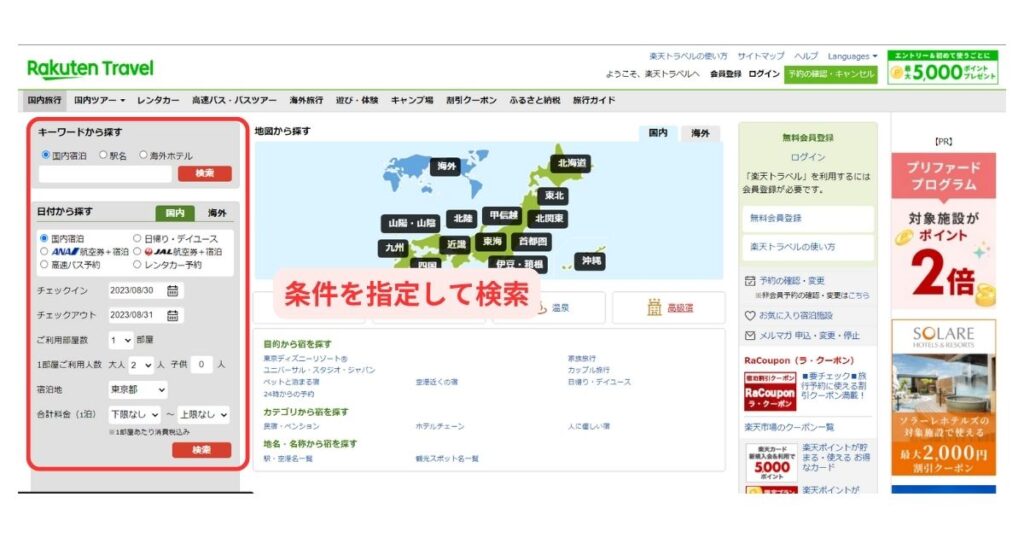1024x538 pixels.
Task: Open the check-in date calendar icon
Action: pyautogui.click(x=172, y=291)
